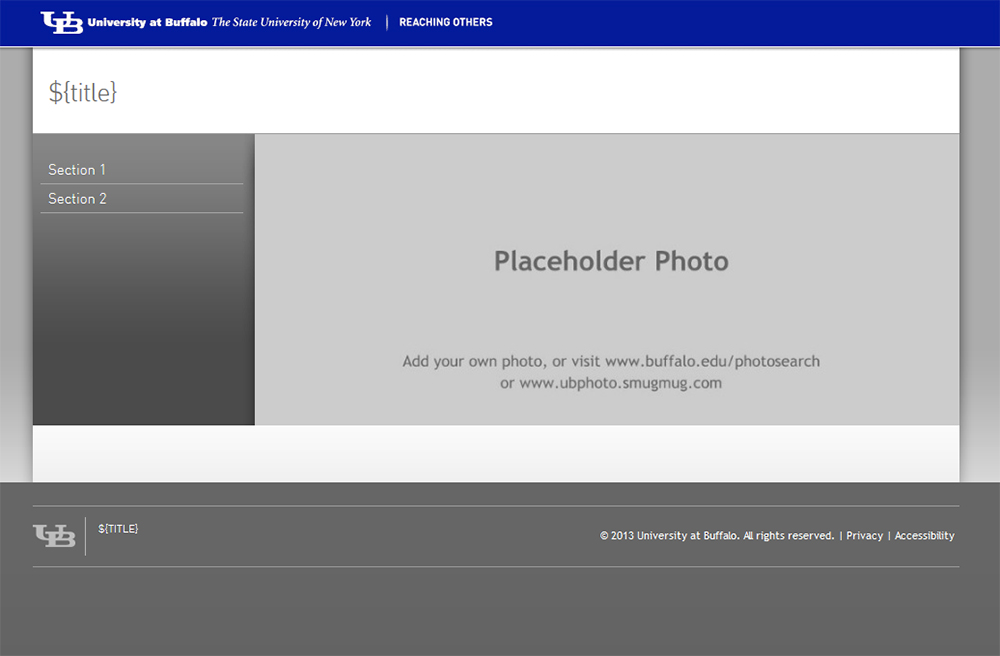This screenshot has width=1000, height=656.
Task: Click the © 2013 University at Buffalo text
Action: point(669,536)
